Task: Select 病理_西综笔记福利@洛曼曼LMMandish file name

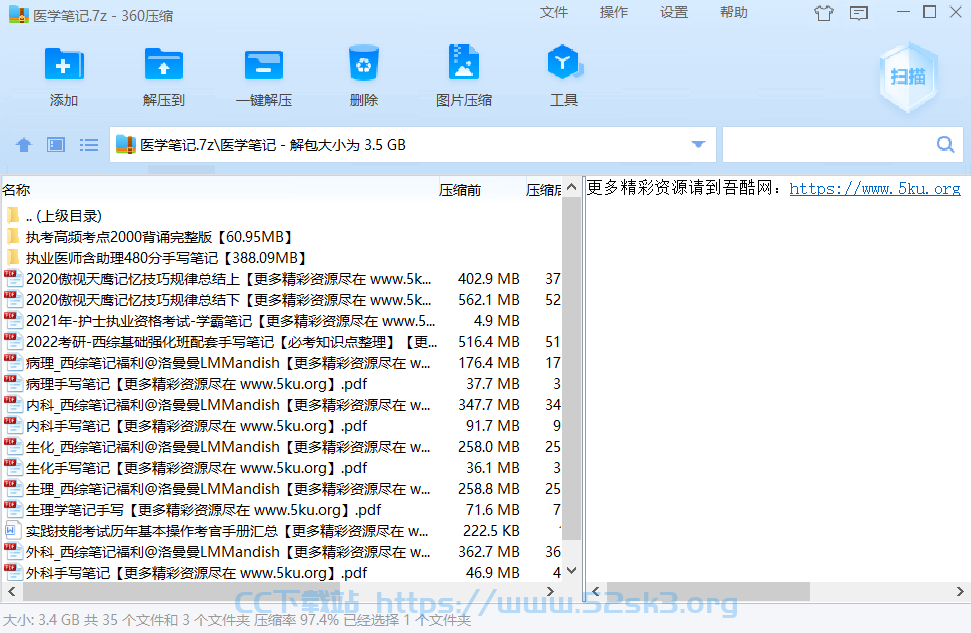Action: click(x=229, y=363)
